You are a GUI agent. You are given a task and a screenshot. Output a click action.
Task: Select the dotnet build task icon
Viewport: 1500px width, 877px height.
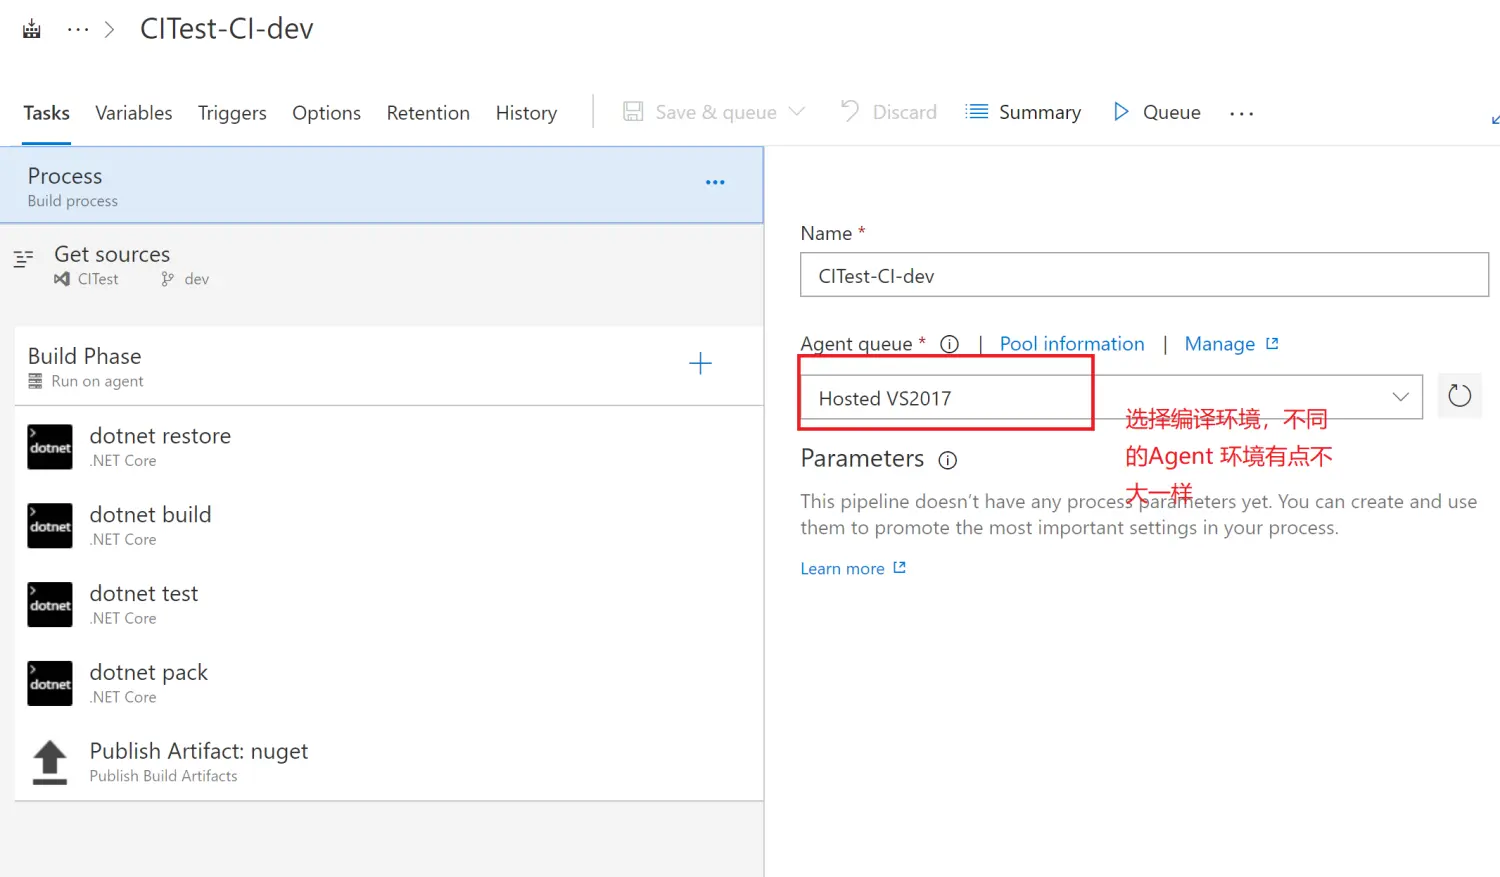(x=50, y=526)
